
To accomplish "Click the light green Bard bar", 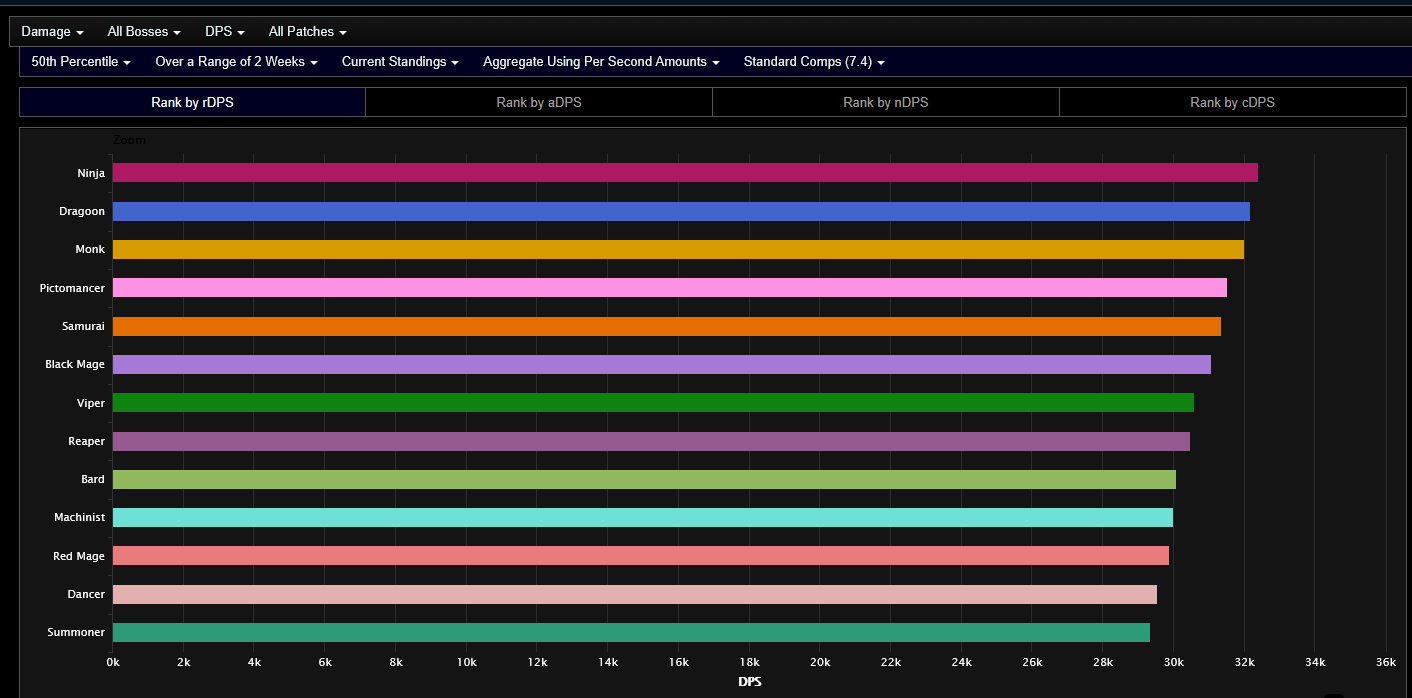I will click(x=644, y=479).
